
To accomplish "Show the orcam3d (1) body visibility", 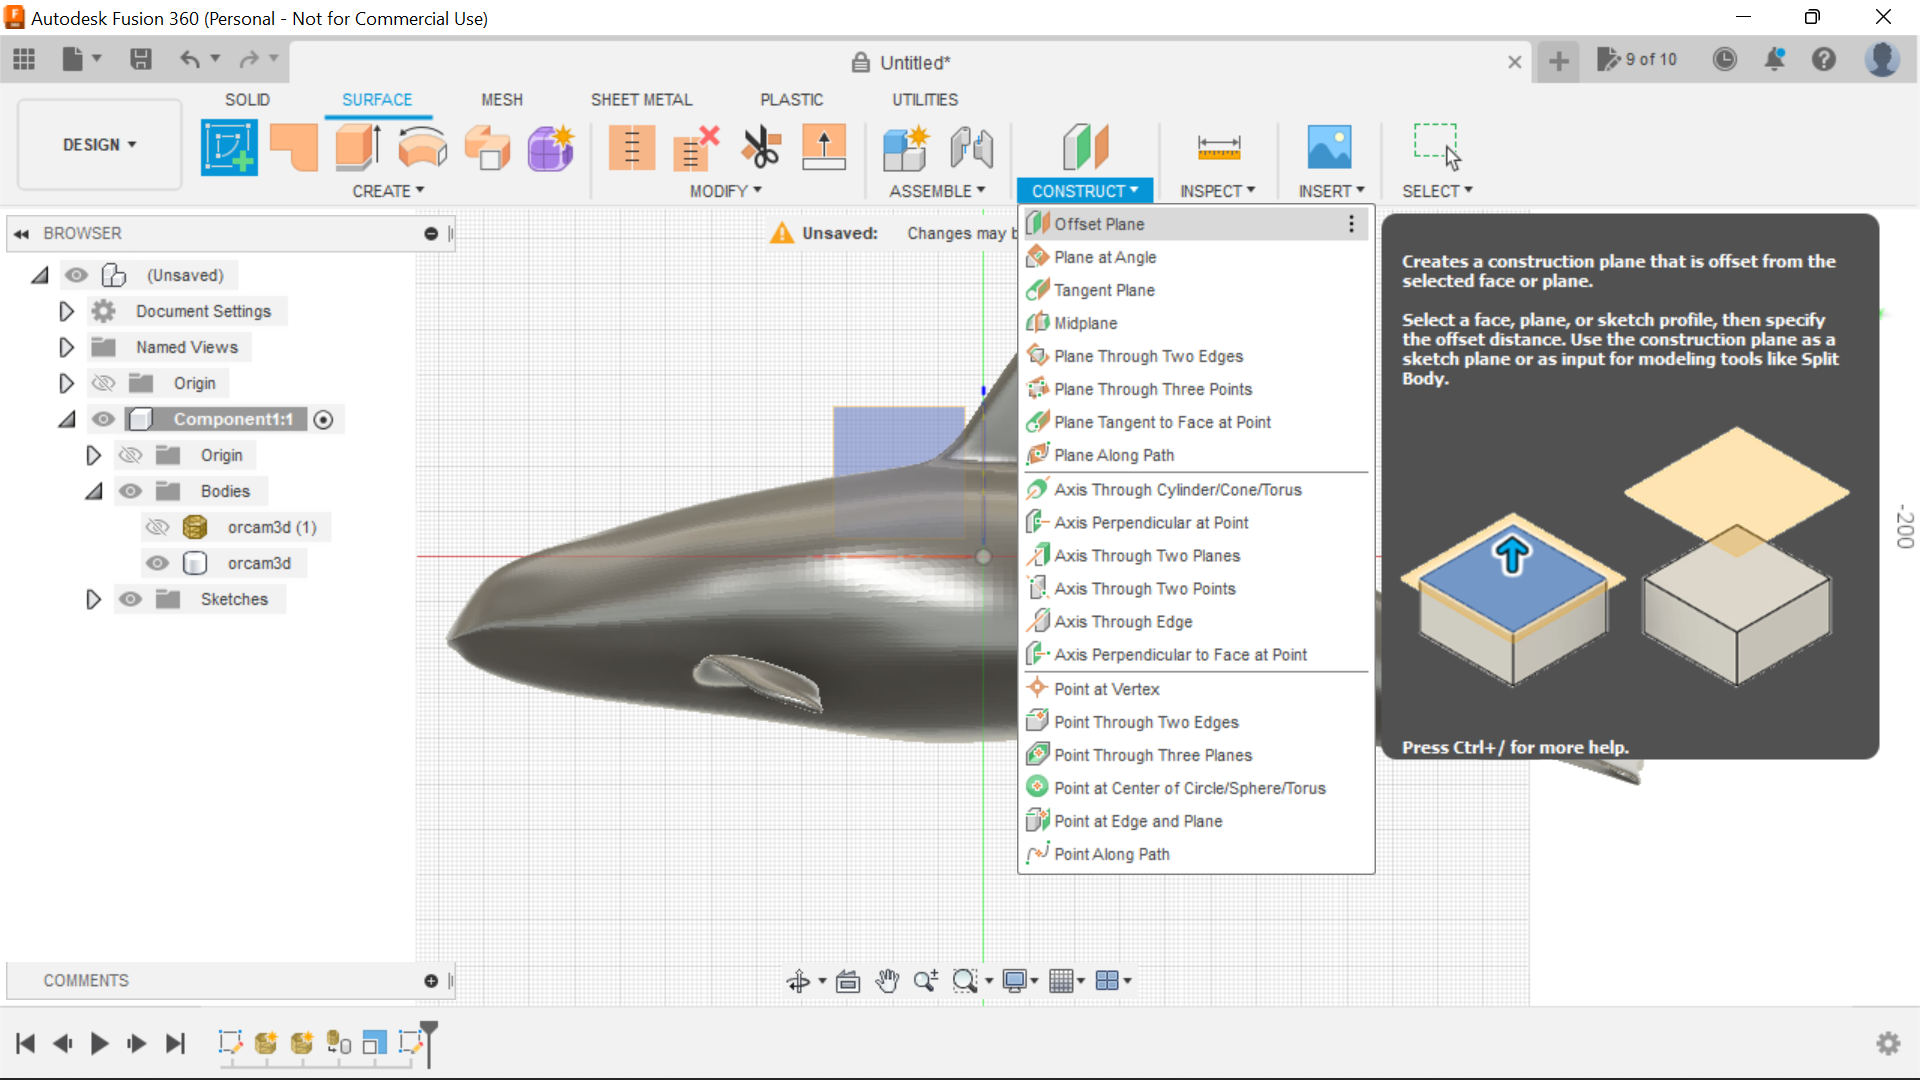I will 157,527.
